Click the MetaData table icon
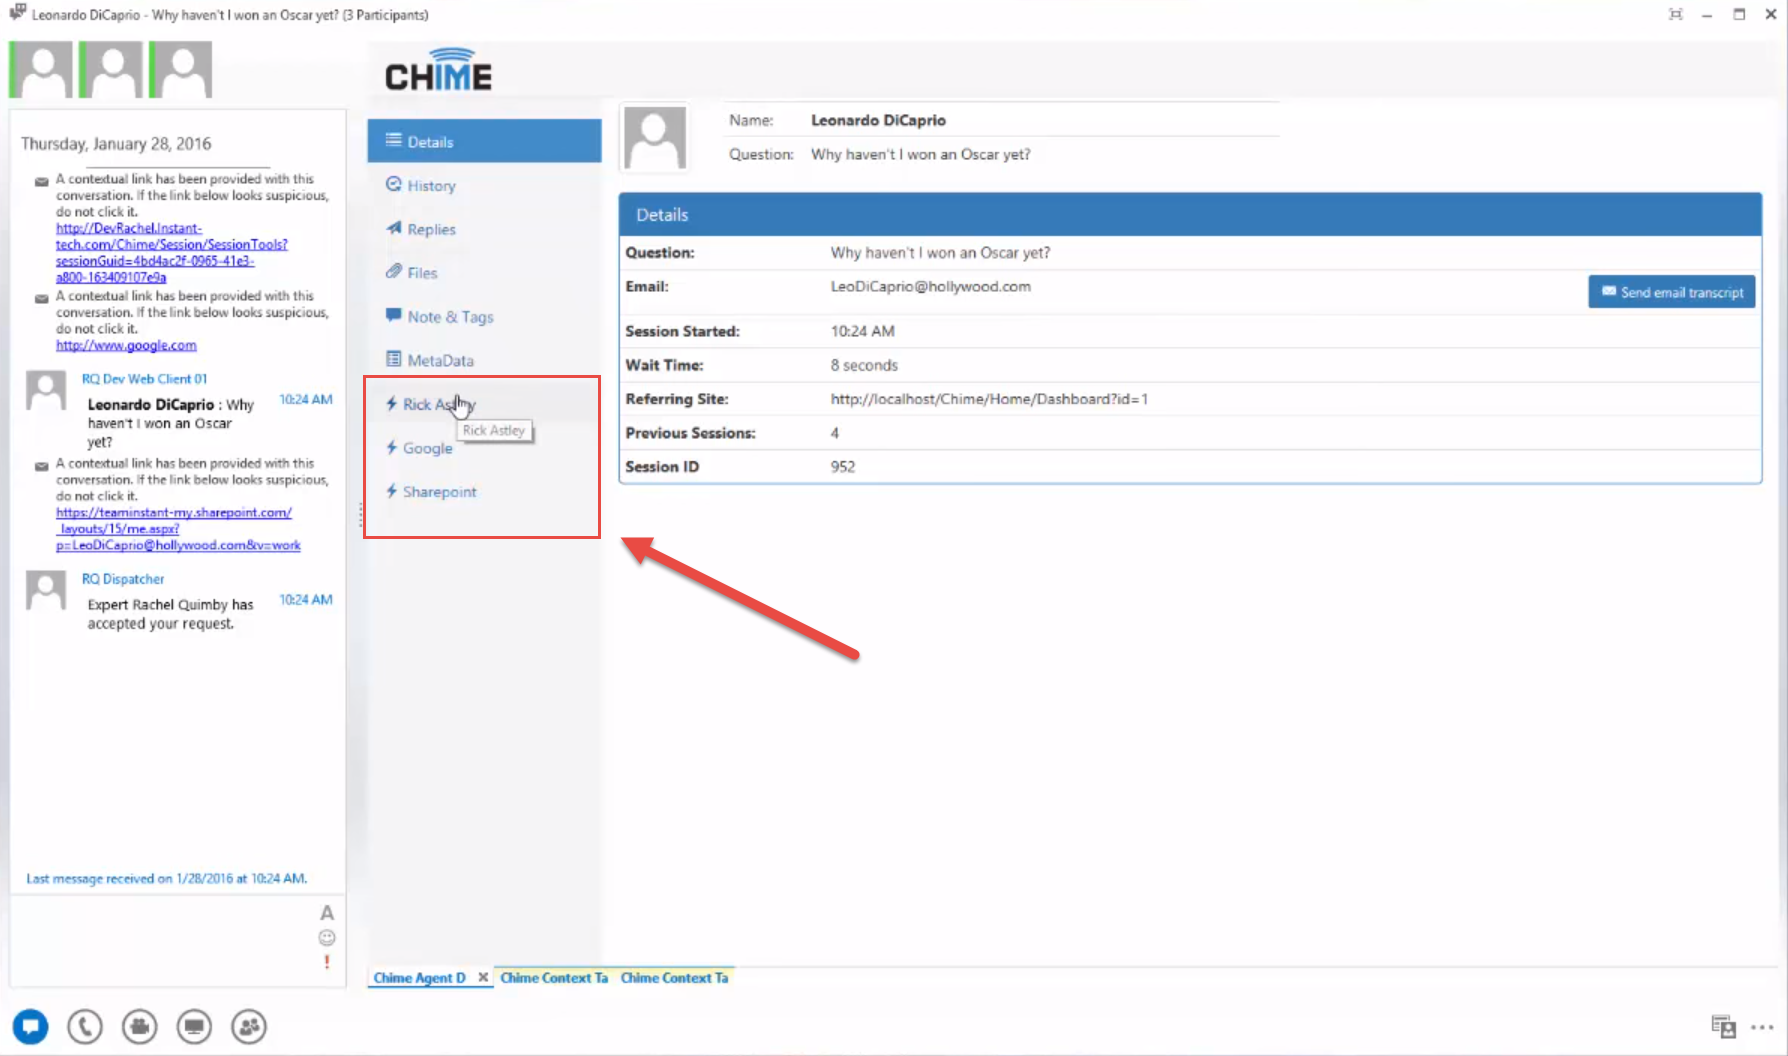Screen dimensions: 1788x1056 (394, 359)
